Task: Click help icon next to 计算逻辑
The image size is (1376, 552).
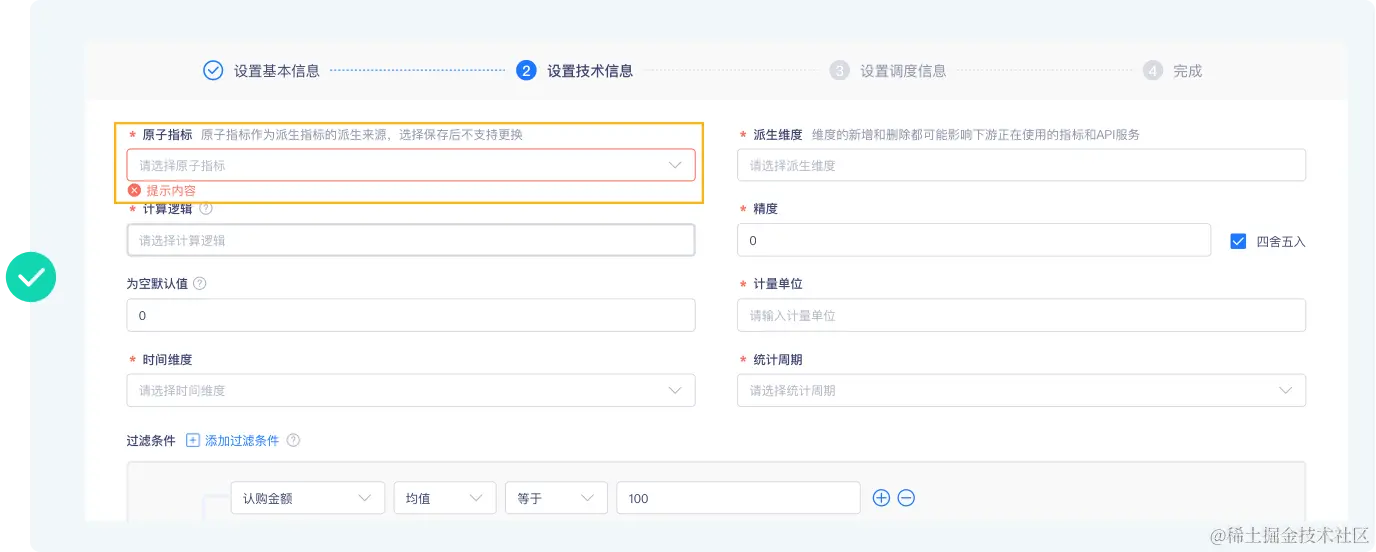Action: point(206,209)
